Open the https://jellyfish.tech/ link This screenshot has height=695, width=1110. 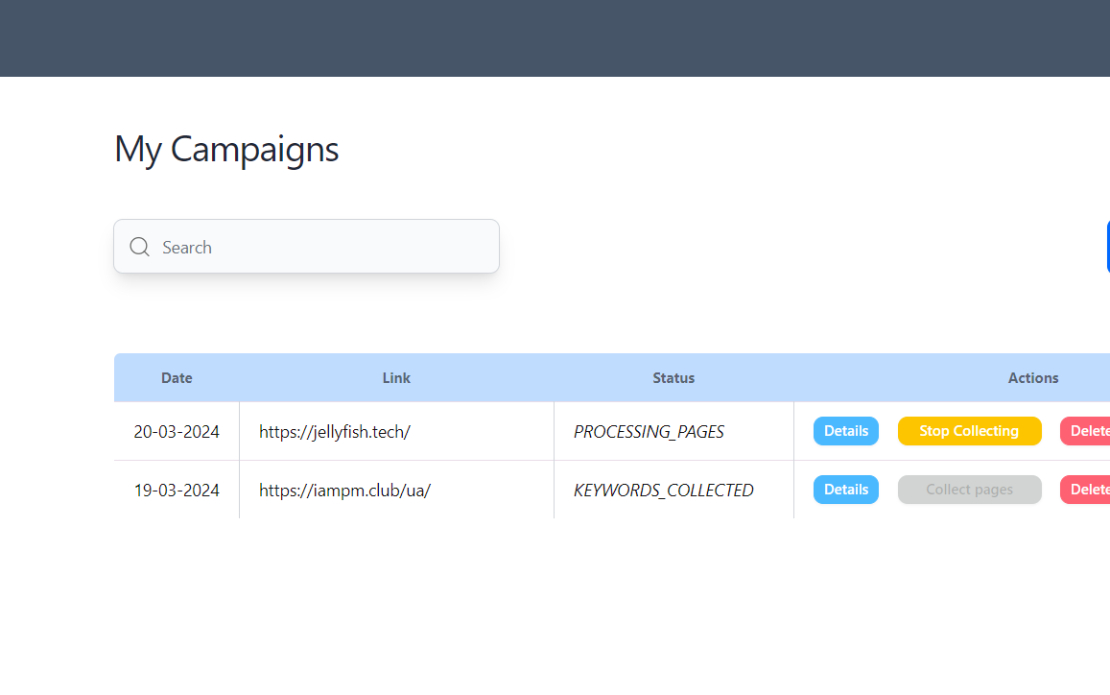click(334, 431)
